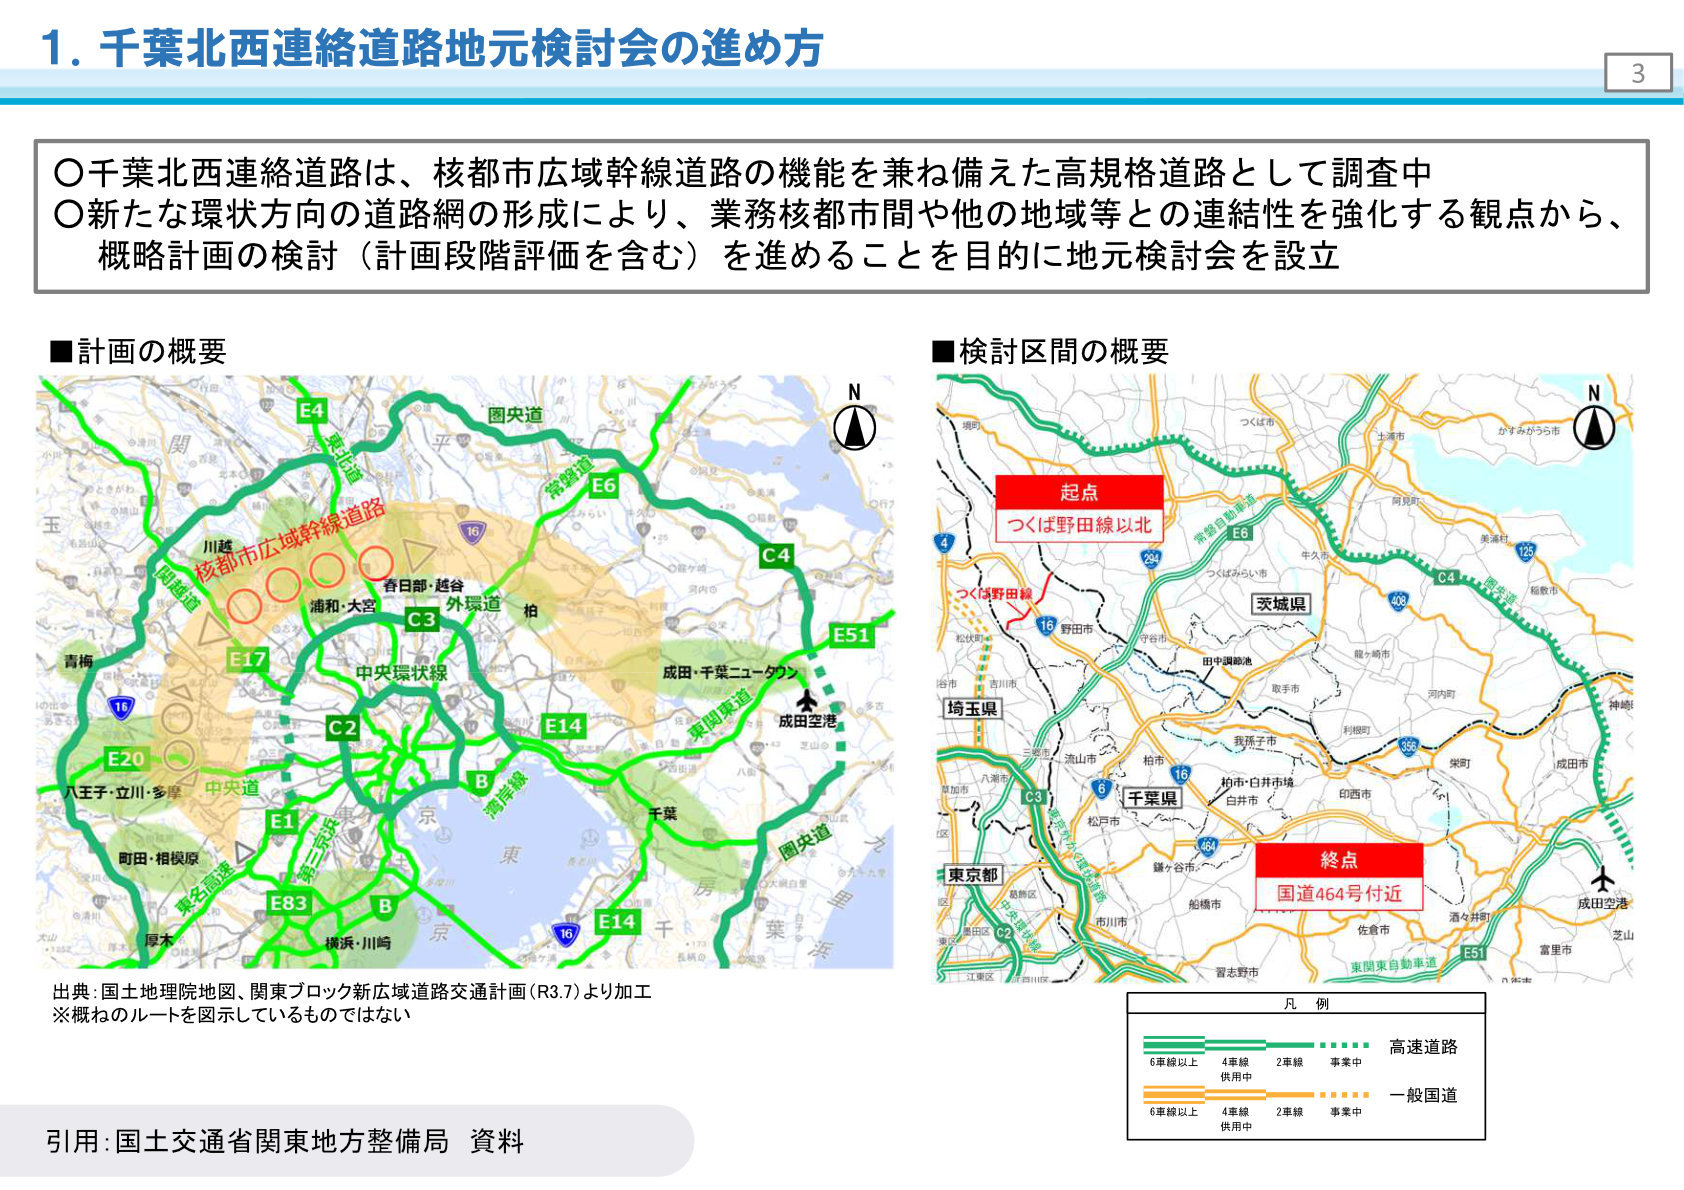Viewport: 1684px width, 1190px height.
Task: Click the 凡例 legend header
Action: 1306,1004
